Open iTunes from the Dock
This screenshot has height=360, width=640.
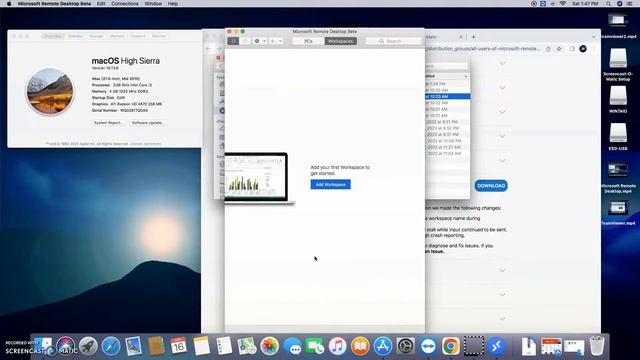(338, 346)
